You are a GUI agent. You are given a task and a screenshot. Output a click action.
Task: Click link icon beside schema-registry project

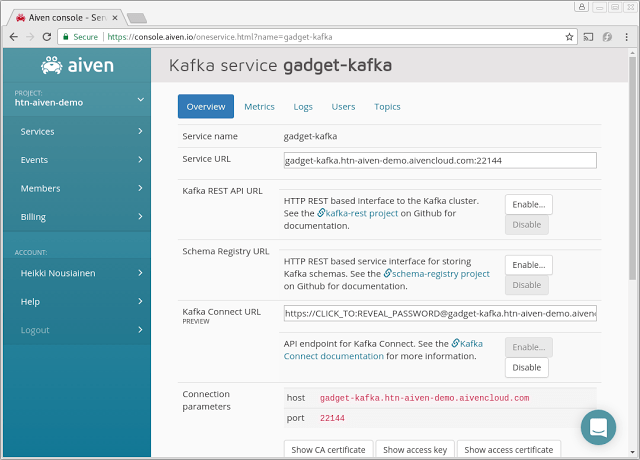(x=387, y=273)
